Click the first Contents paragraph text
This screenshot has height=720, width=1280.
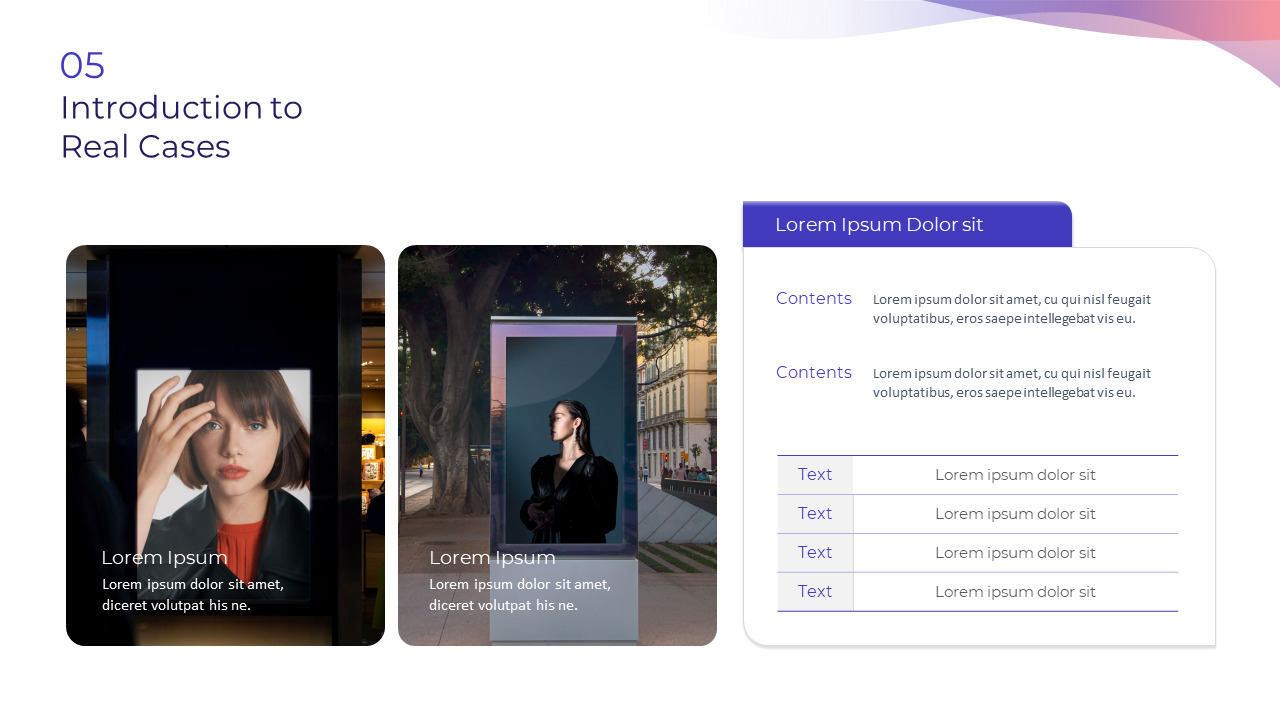1011,309
